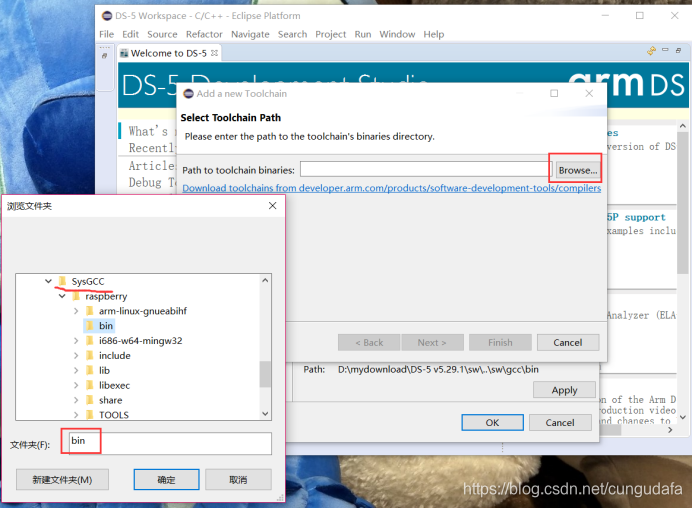Viewport: 693px width, 508px height.
Task: Click the 取消 cancel button
Action: coord(238,480)
